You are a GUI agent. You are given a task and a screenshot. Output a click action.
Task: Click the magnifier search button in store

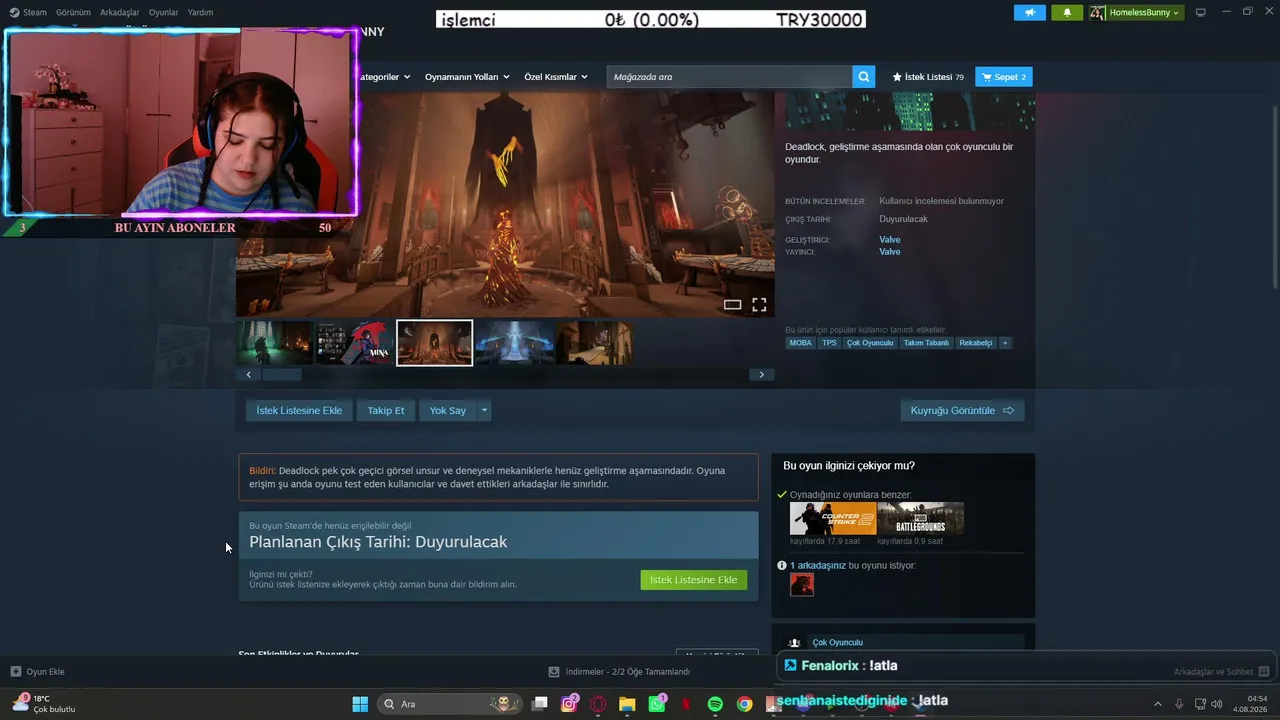864,77
